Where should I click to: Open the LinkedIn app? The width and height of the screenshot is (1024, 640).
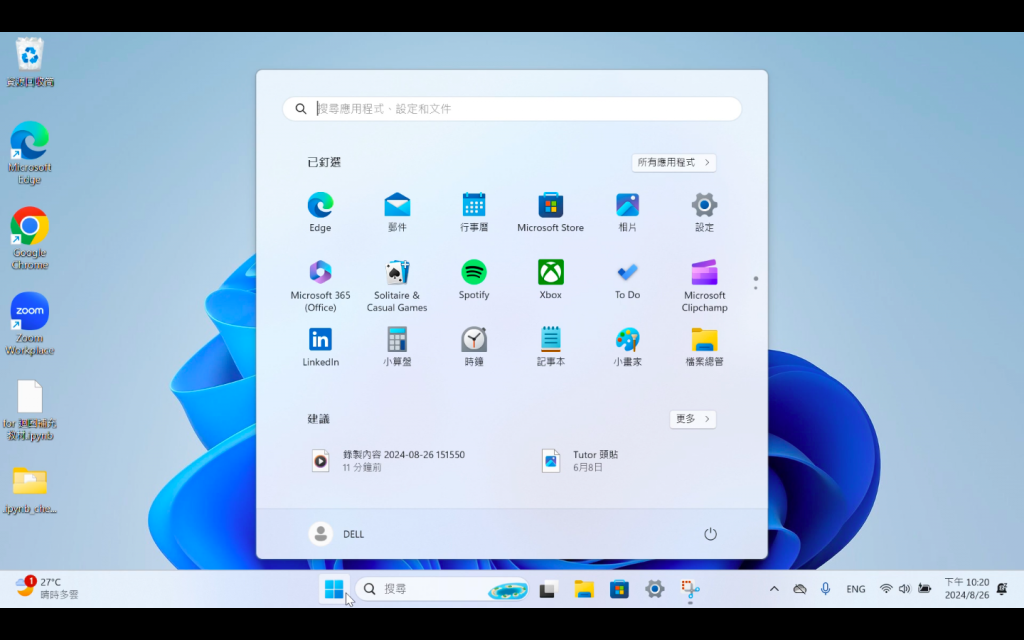320,347
